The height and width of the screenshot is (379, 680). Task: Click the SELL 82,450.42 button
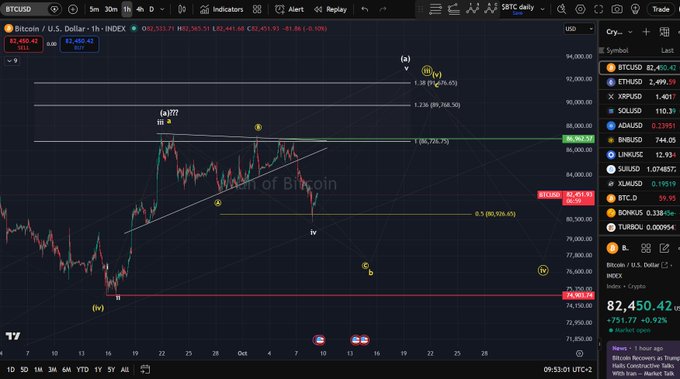(23, 44)
